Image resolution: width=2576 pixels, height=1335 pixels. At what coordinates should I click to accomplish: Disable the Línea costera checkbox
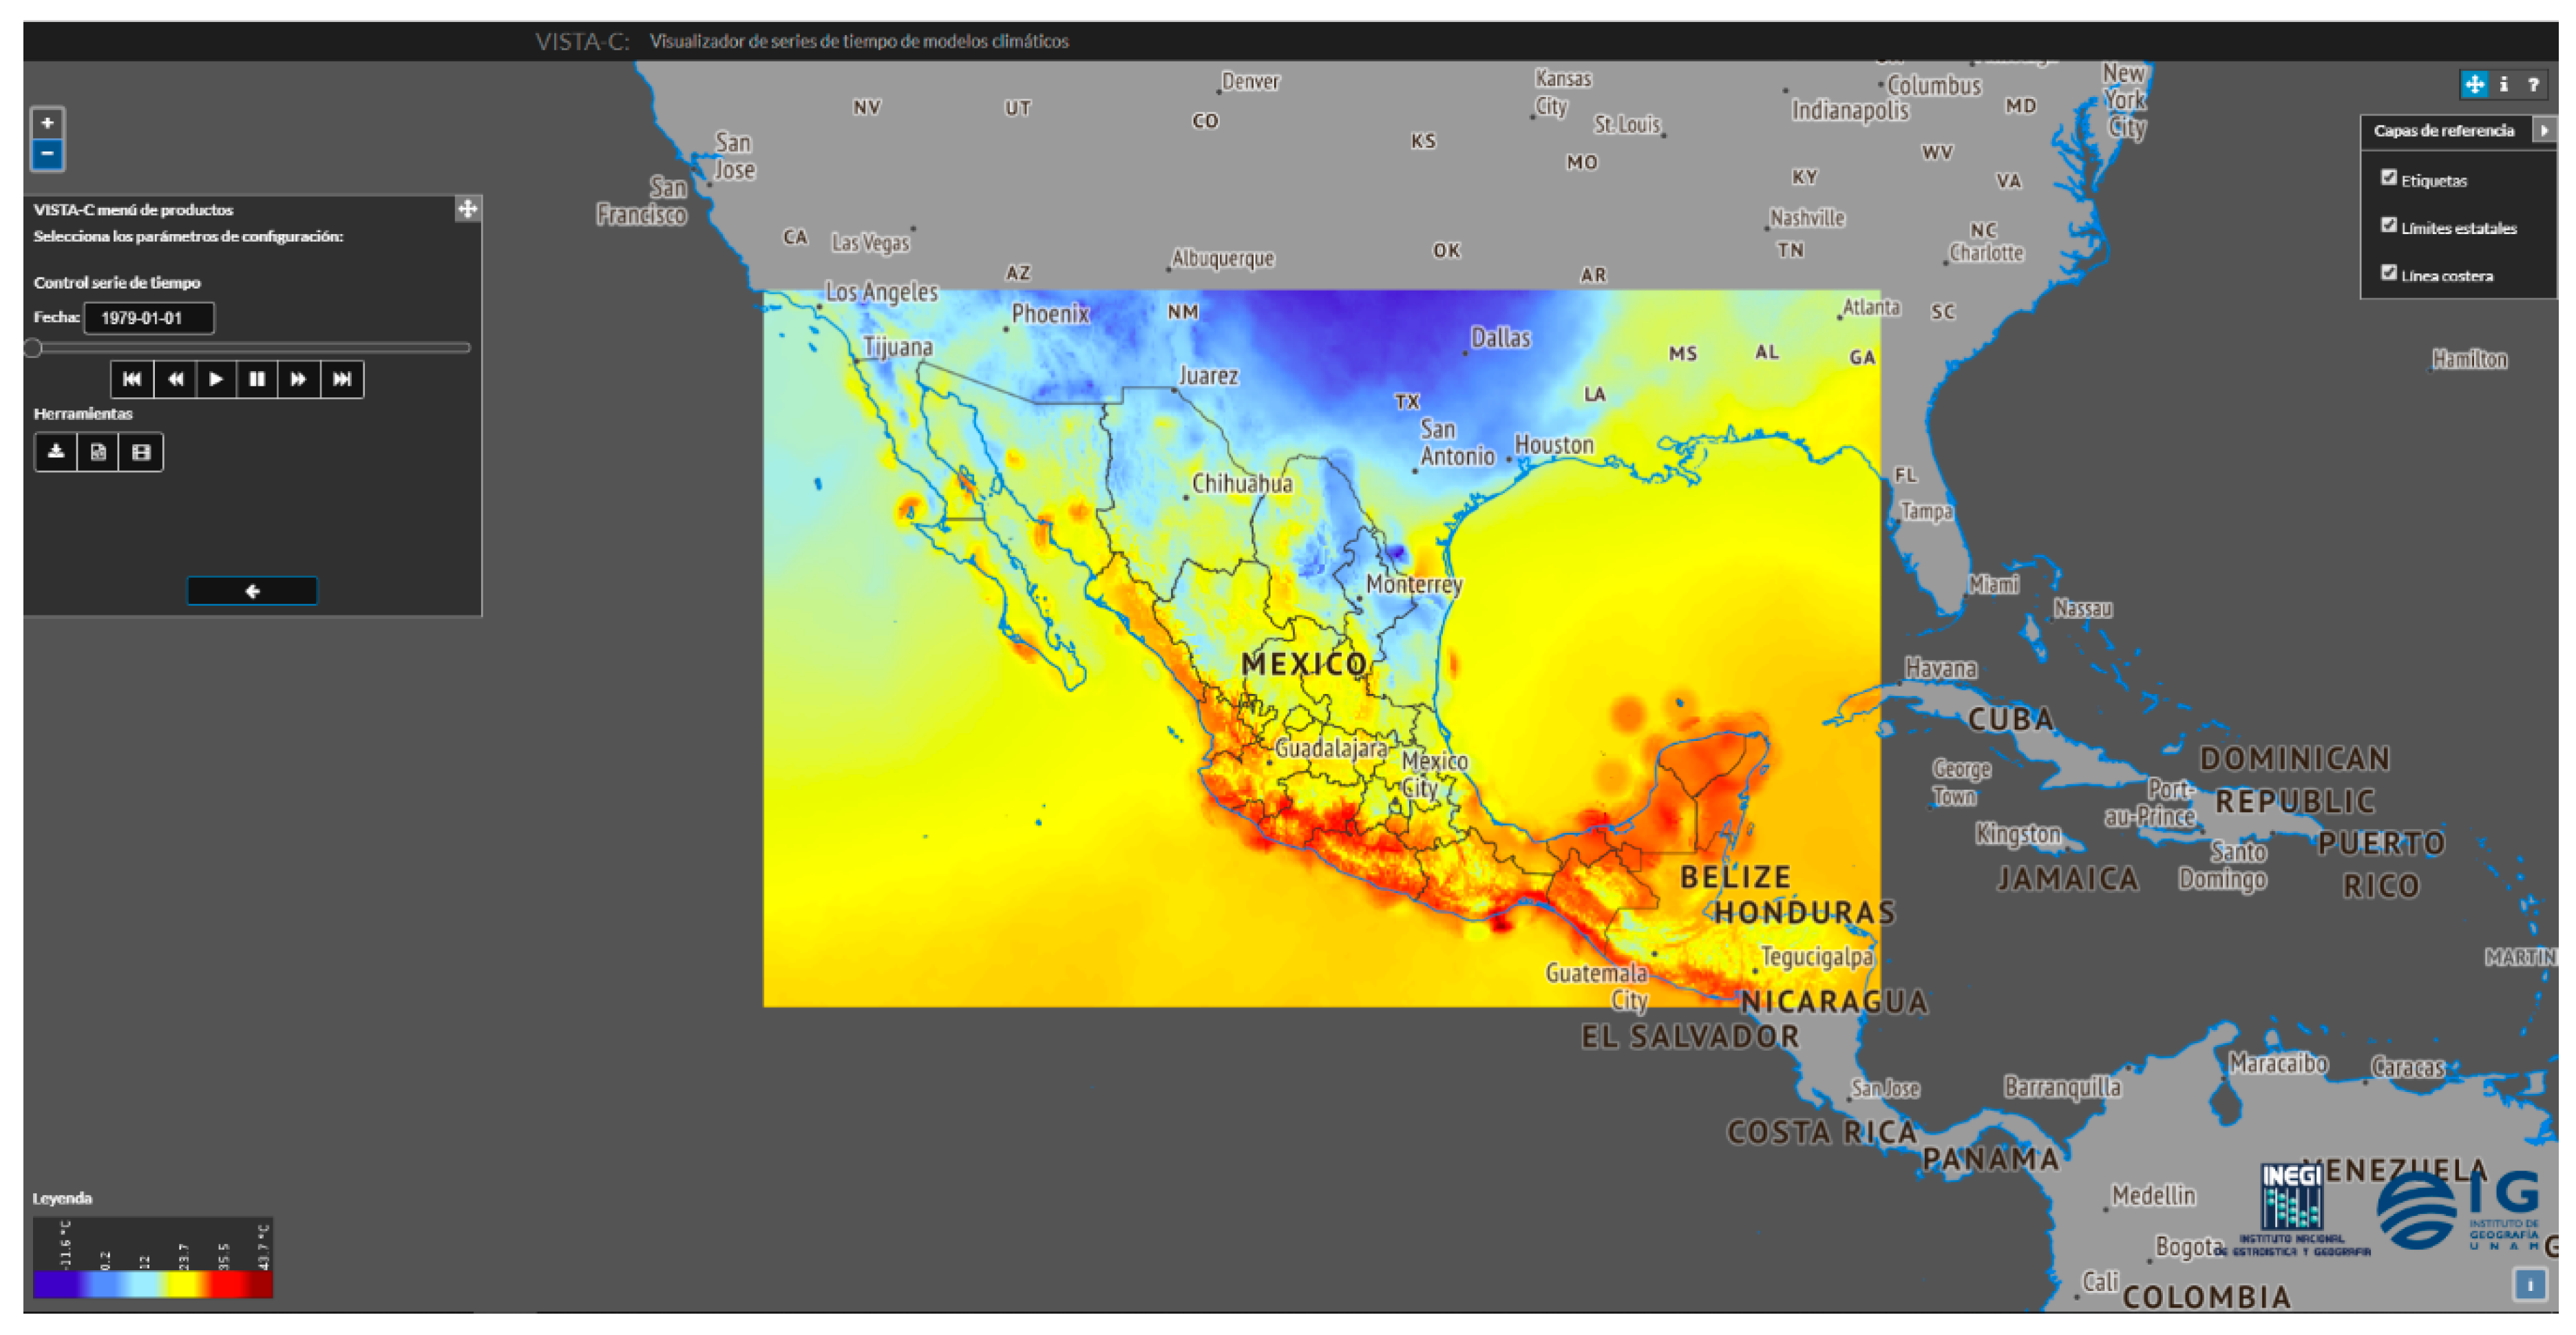click(x=2388, y=273)
